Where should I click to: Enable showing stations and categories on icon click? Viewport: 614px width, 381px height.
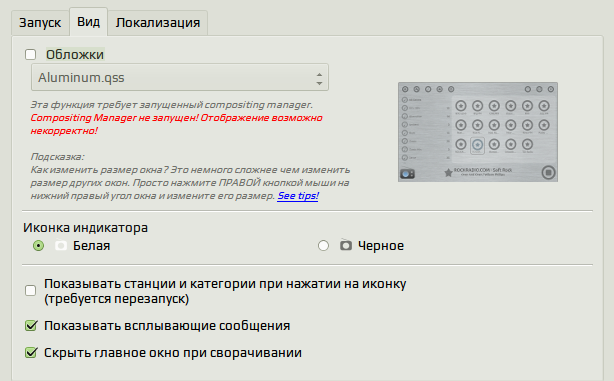[x=31, y=291]
